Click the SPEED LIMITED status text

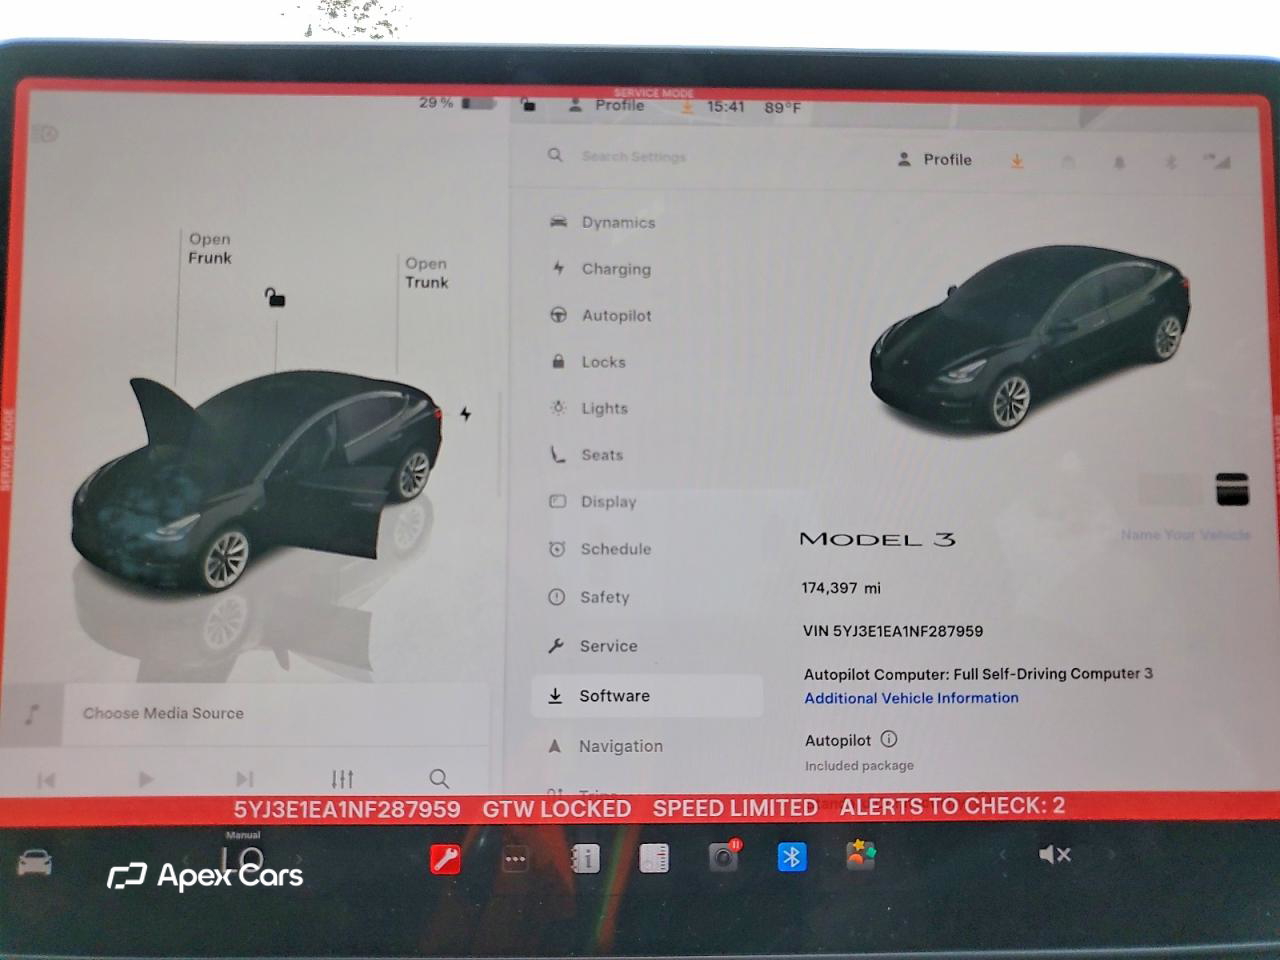[x=735, y=808]
